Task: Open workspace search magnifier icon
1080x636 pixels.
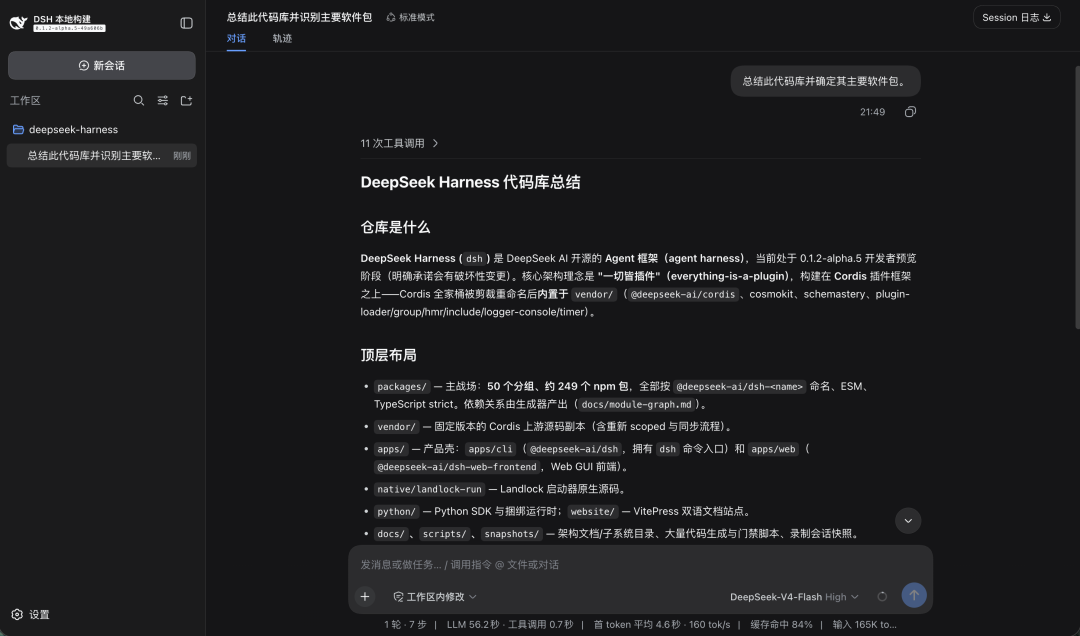Action: pyautogui.click(x=138, y=101)
